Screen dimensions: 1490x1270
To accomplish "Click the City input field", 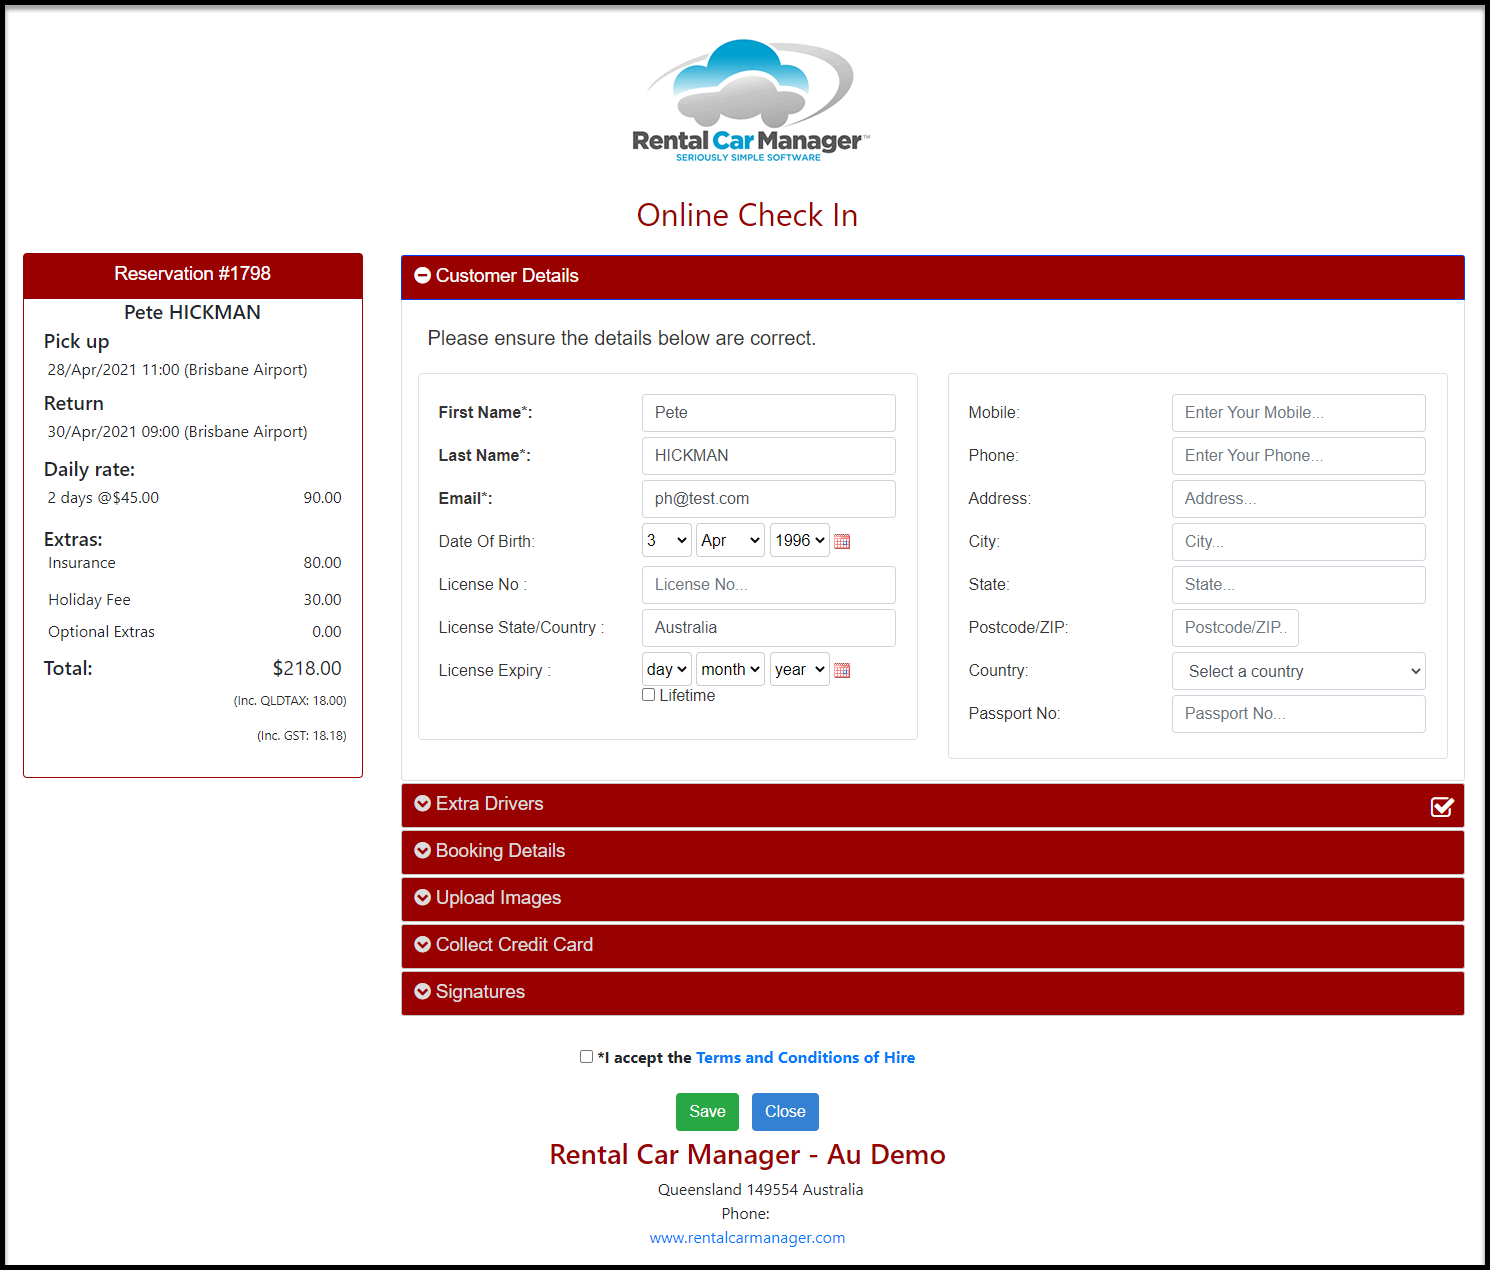I will (x=1299, y=542).
